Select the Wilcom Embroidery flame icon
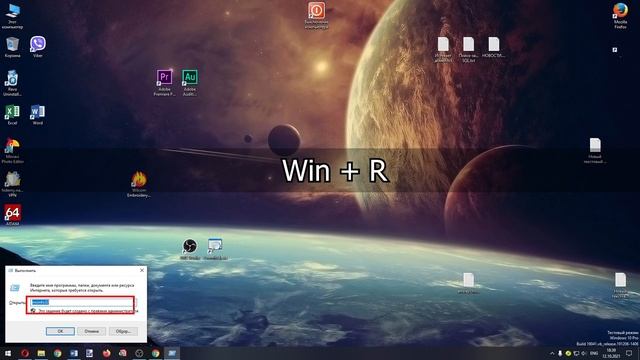 pos(139,184)
